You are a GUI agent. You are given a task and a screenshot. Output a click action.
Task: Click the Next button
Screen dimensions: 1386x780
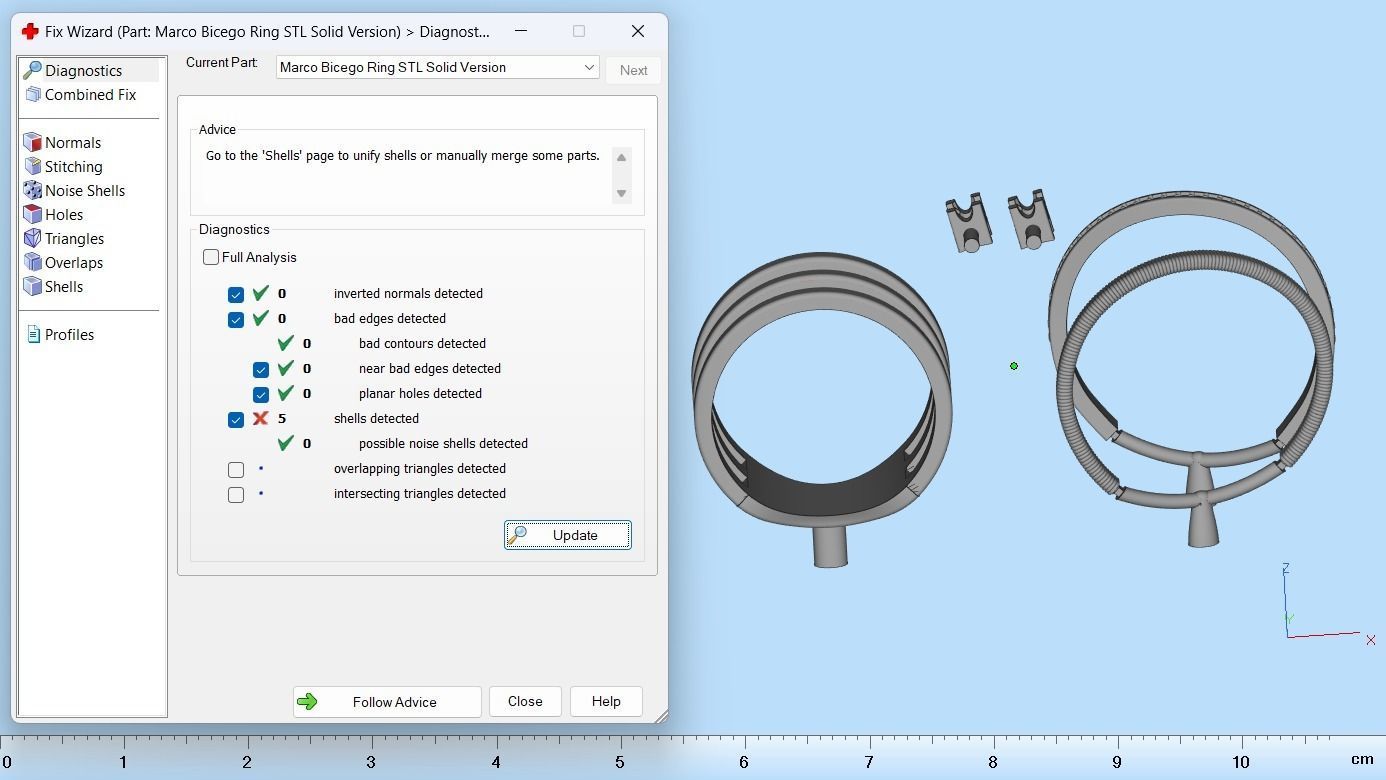pos(633,70)
